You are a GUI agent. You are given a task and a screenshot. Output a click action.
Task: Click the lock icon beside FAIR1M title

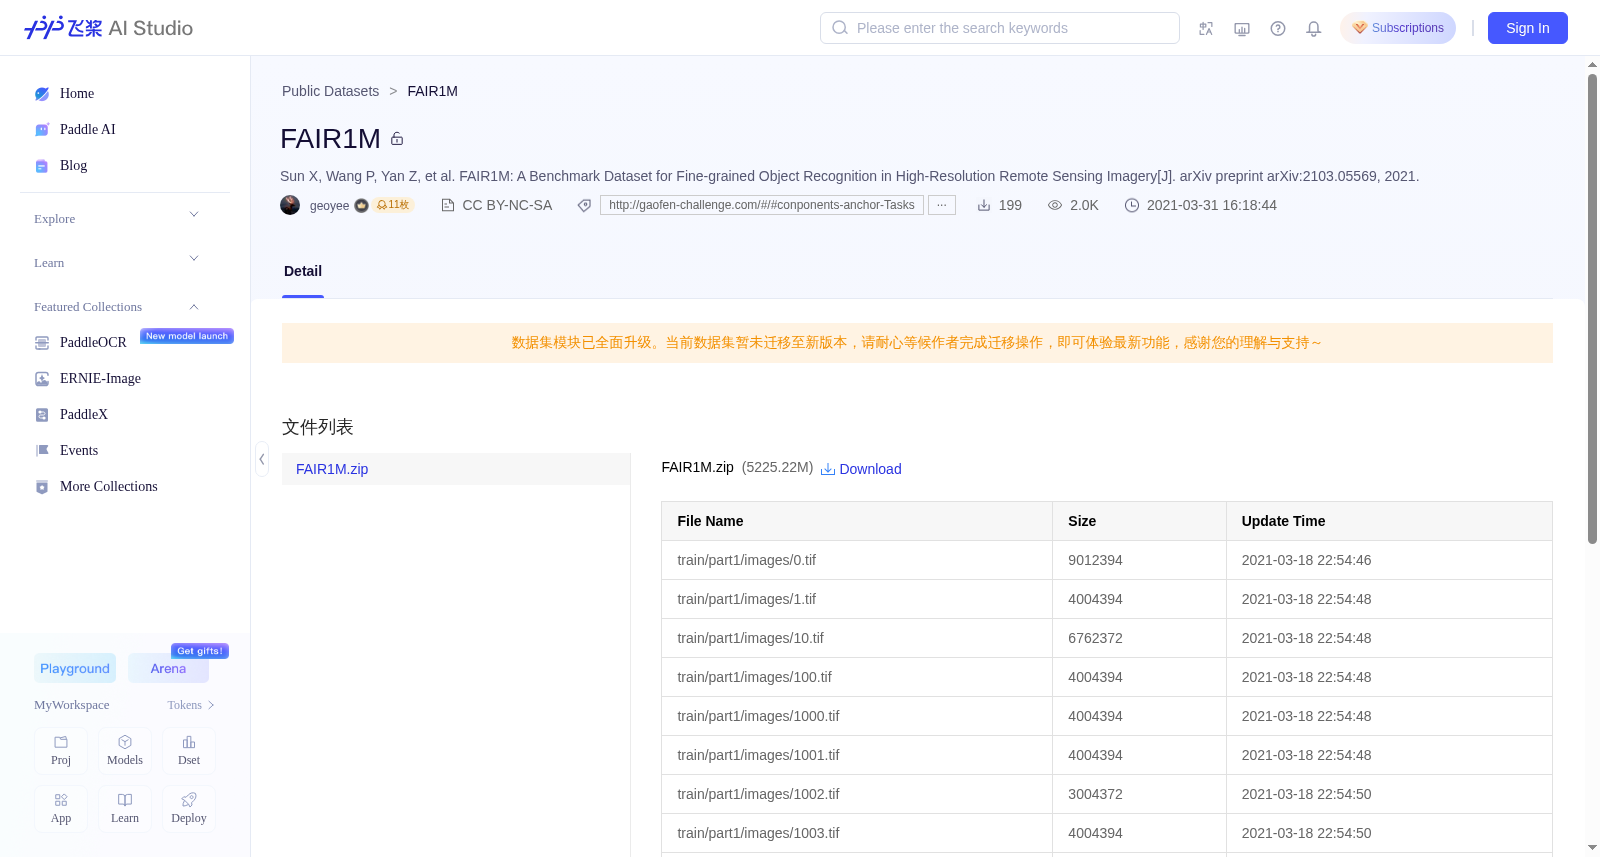click(397, 139)
